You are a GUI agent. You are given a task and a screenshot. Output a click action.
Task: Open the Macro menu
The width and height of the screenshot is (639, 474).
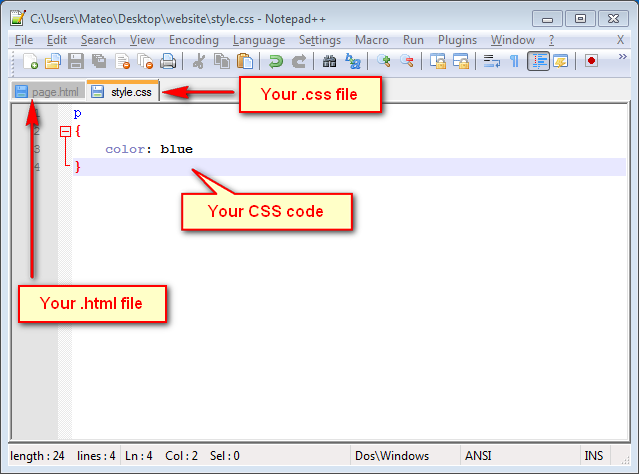pos(372,40)
